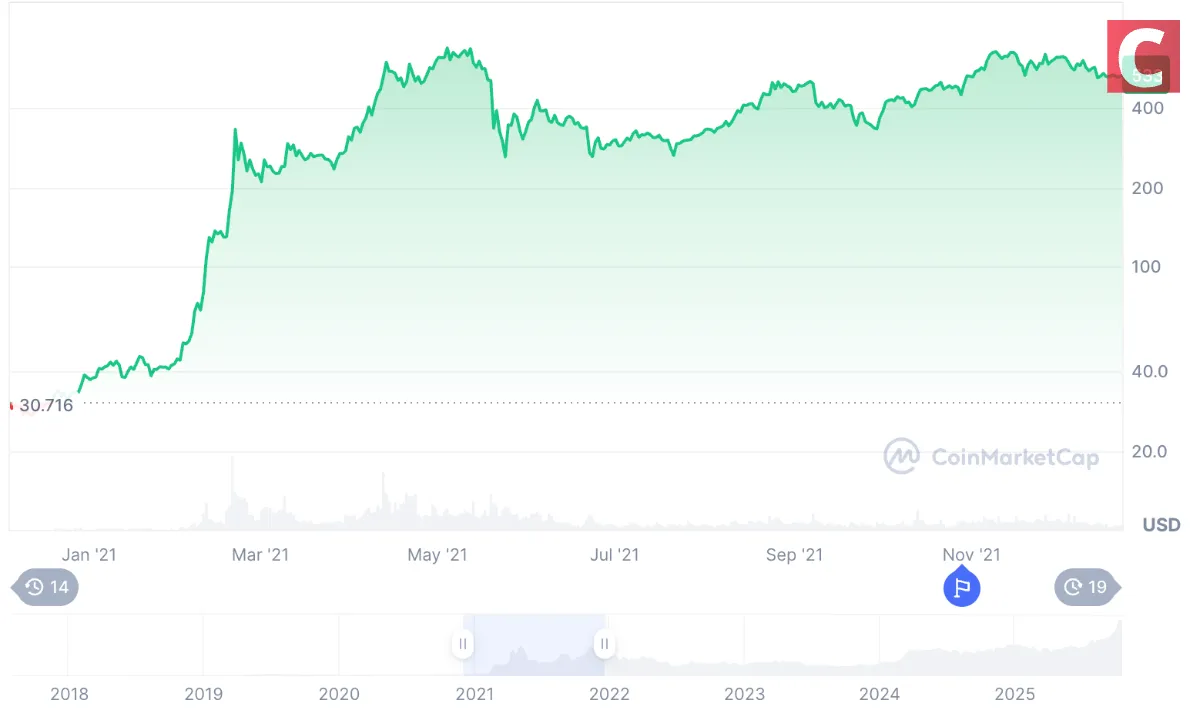Select the blue flag annotation near Nov '21
This screenshot has width=1200, height=727.
pyautogui.click(x=962, y=588)
